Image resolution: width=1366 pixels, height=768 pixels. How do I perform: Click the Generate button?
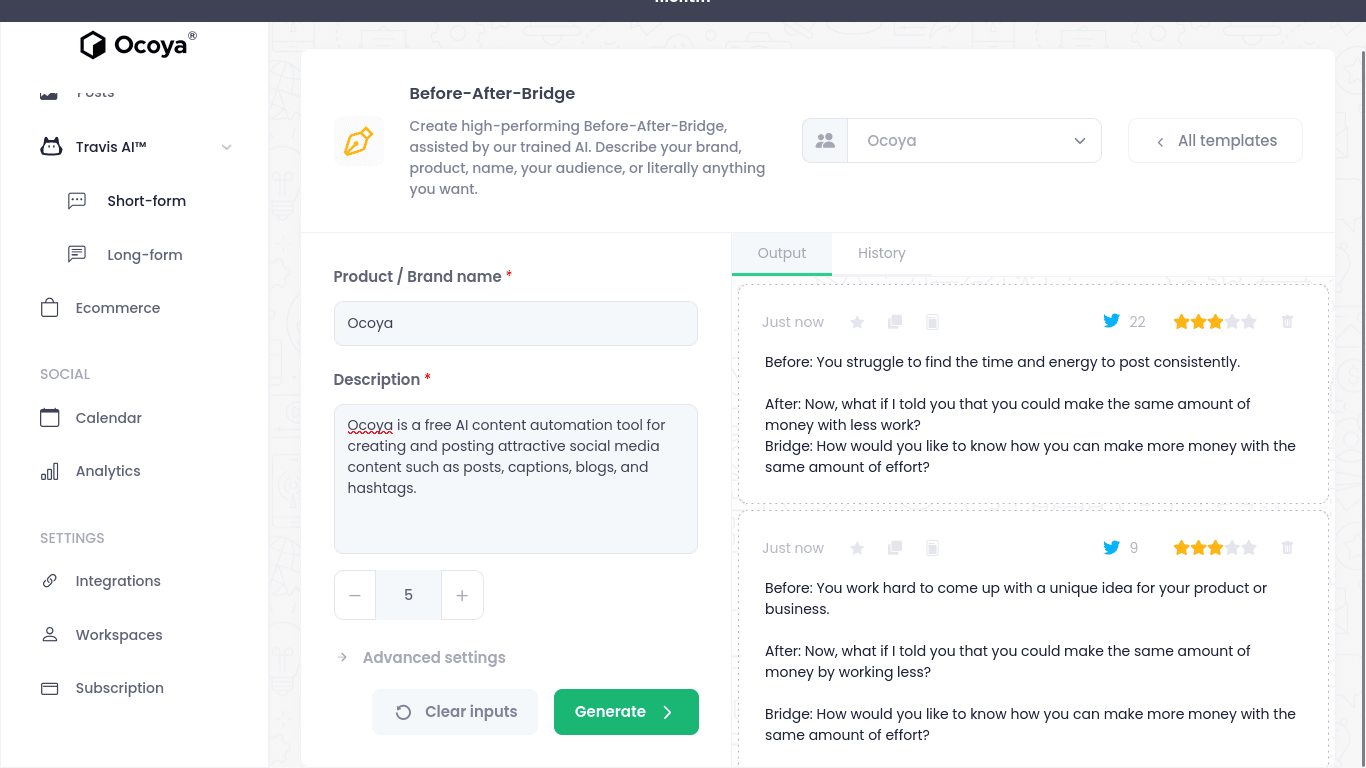pos(626,712)
